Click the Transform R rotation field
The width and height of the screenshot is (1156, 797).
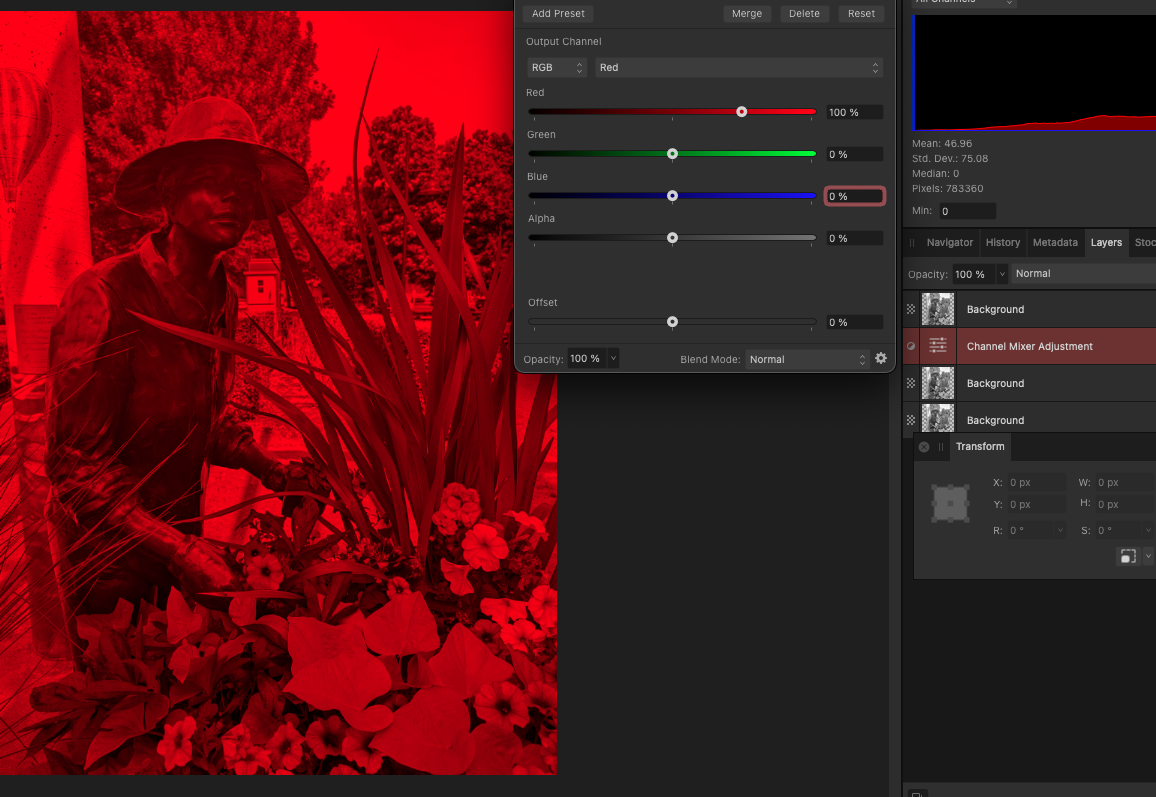click(1031, 530)
